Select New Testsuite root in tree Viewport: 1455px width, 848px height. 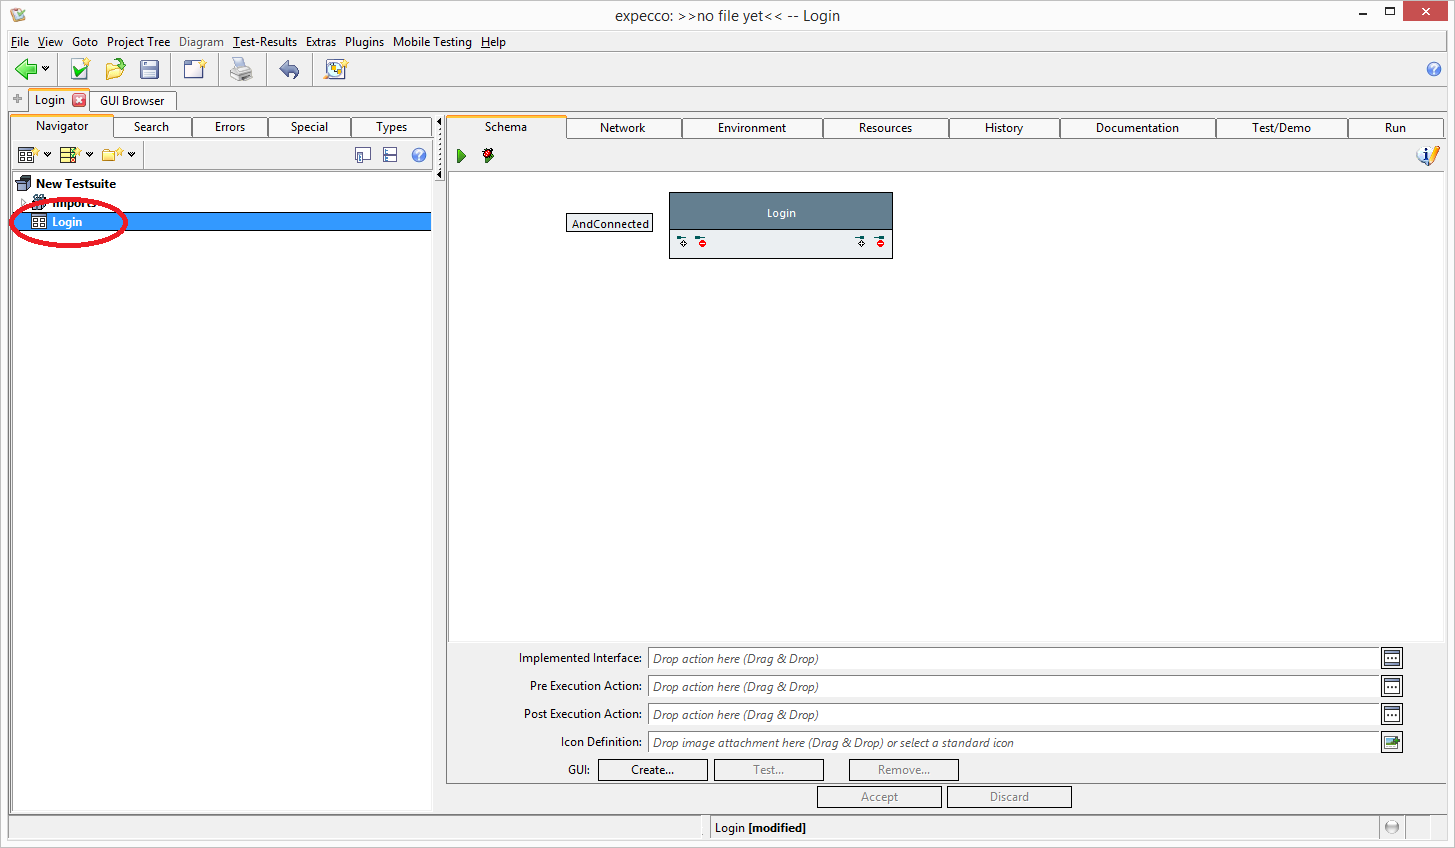point(76,184)
